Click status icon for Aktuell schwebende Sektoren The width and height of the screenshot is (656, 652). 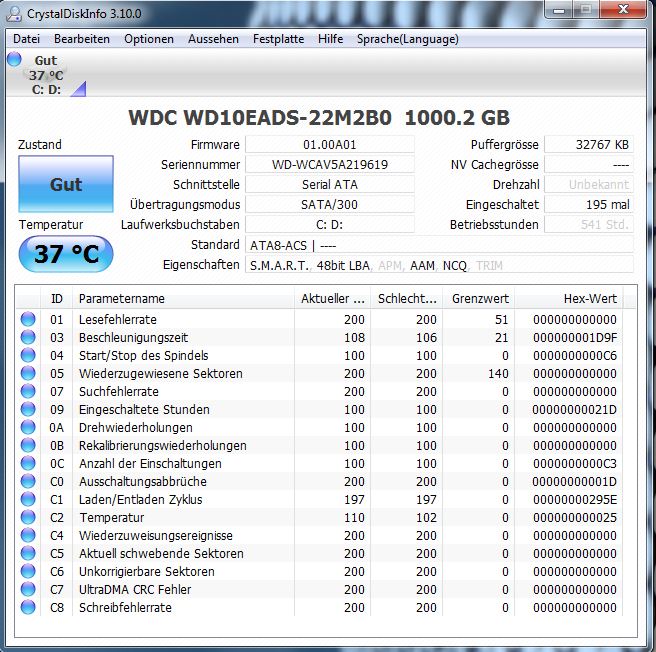[x=28, y=553]
